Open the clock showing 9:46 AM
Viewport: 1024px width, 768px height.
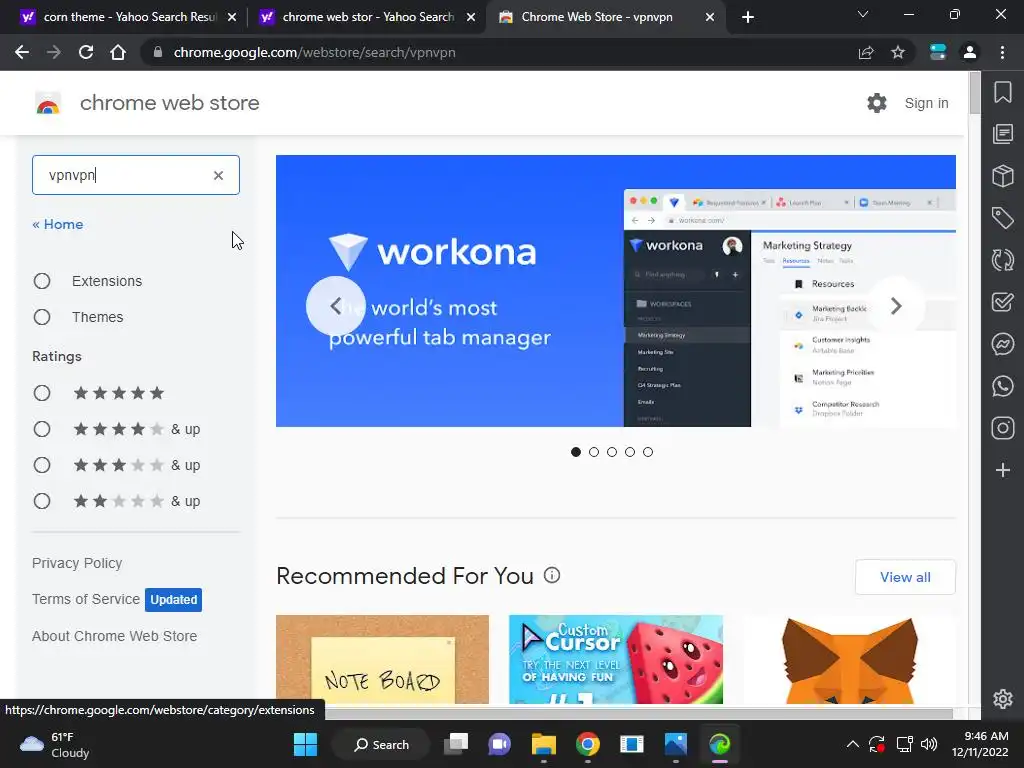980,744
